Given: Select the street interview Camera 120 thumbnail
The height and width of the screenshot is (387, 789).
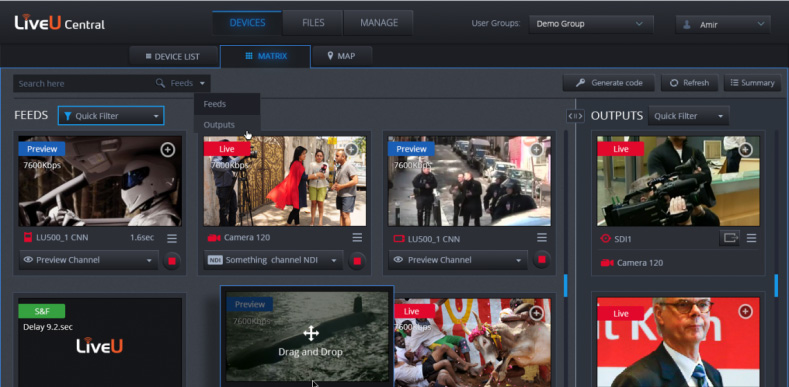Looking at the screenshot, I should pyautogui.click(x=285, y=181).
